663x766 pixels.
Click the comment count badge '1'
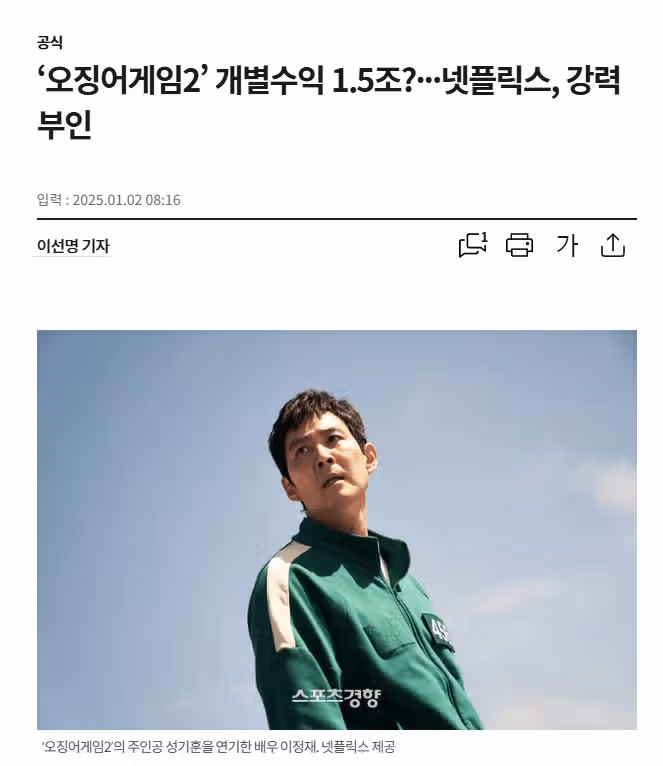pyautogui.click(x=484, y=237)
